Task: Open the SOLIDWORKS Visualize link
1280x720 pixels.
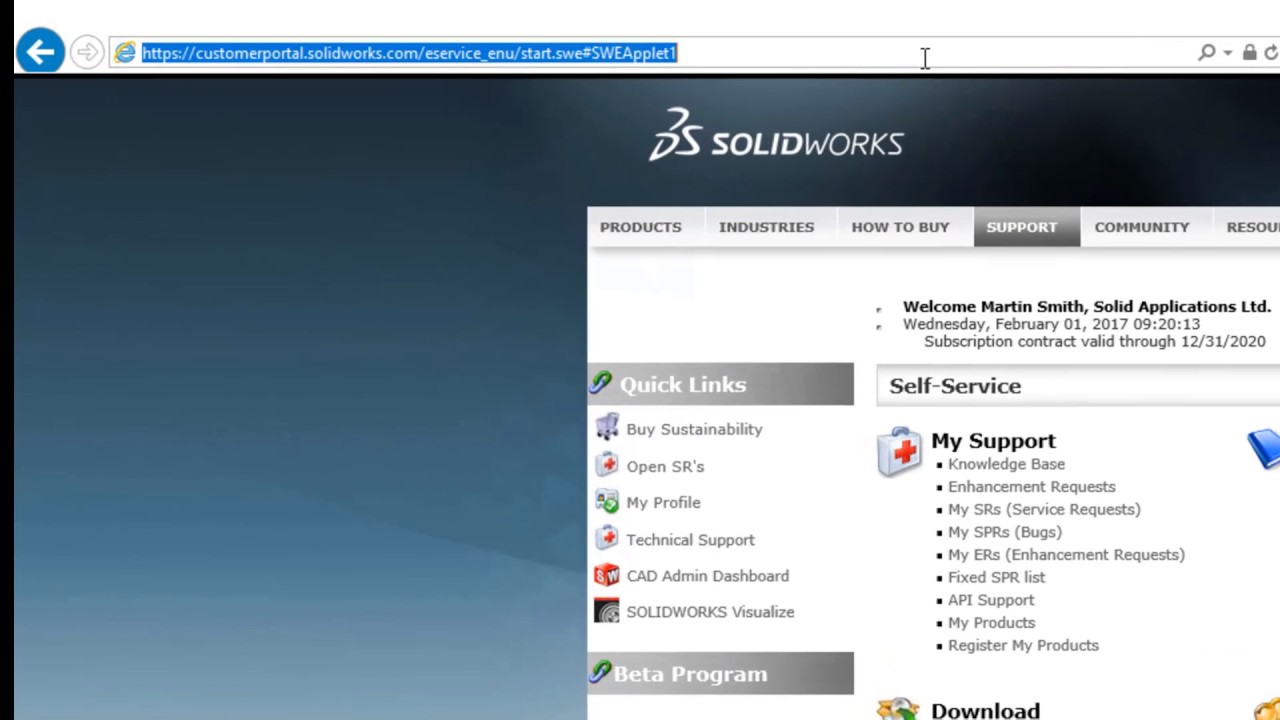Action: [710, 612]
